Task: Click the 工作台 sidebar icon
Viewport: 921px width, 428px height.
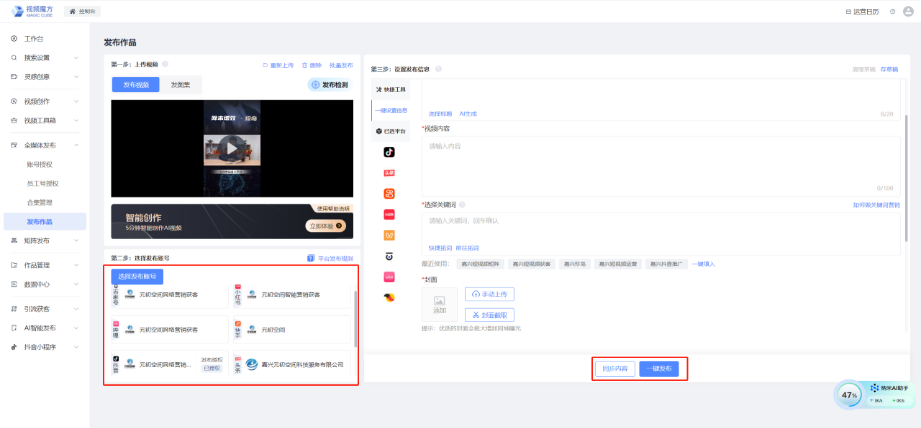Action: click(14, 39)
